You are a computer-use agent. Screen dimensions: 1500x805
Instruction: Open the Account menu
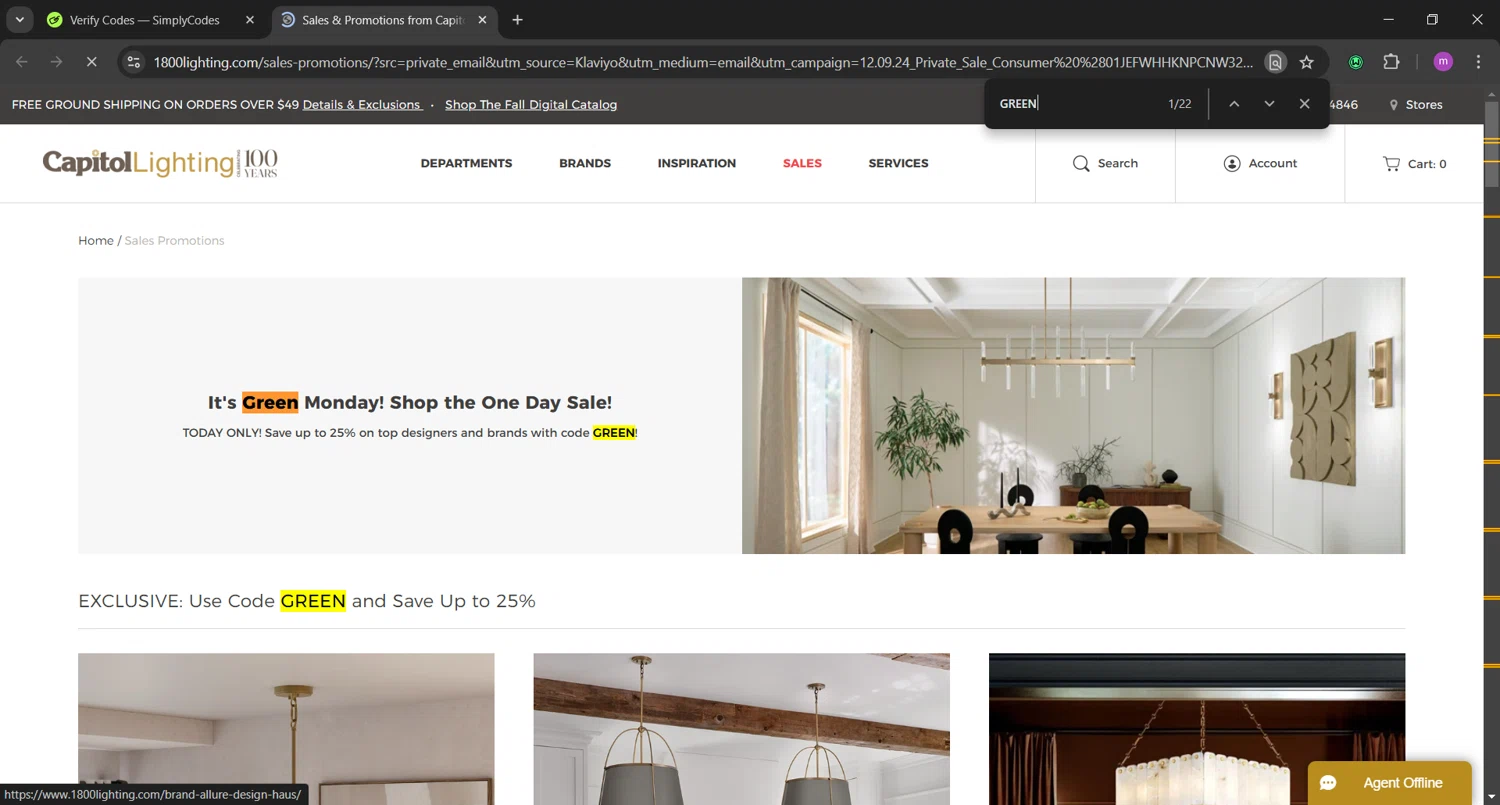1260,163
